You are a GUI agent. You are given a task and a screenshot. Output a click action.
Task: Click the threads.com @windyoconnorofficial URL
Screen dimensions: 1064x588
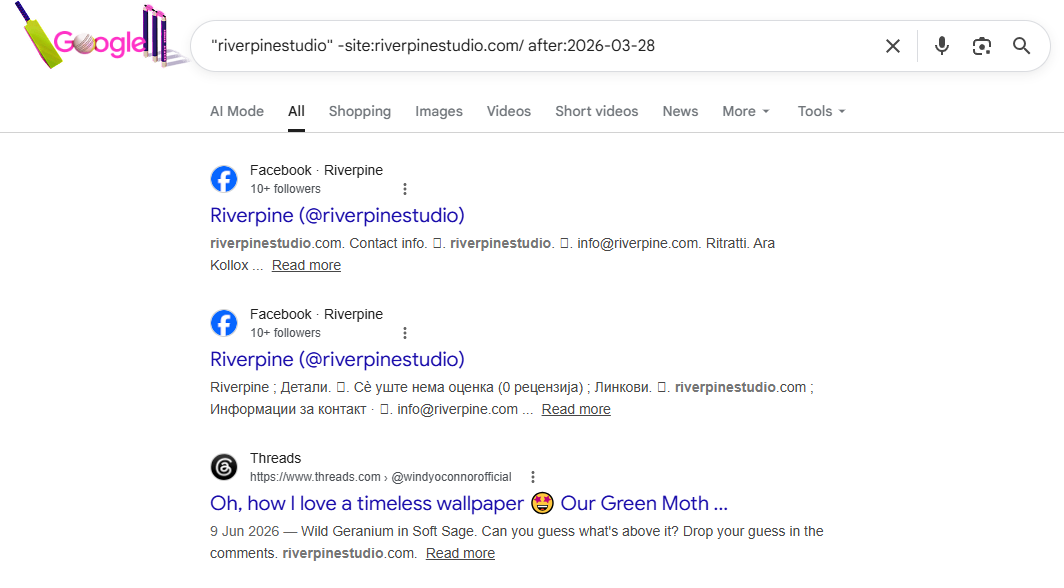coord(381,477)
